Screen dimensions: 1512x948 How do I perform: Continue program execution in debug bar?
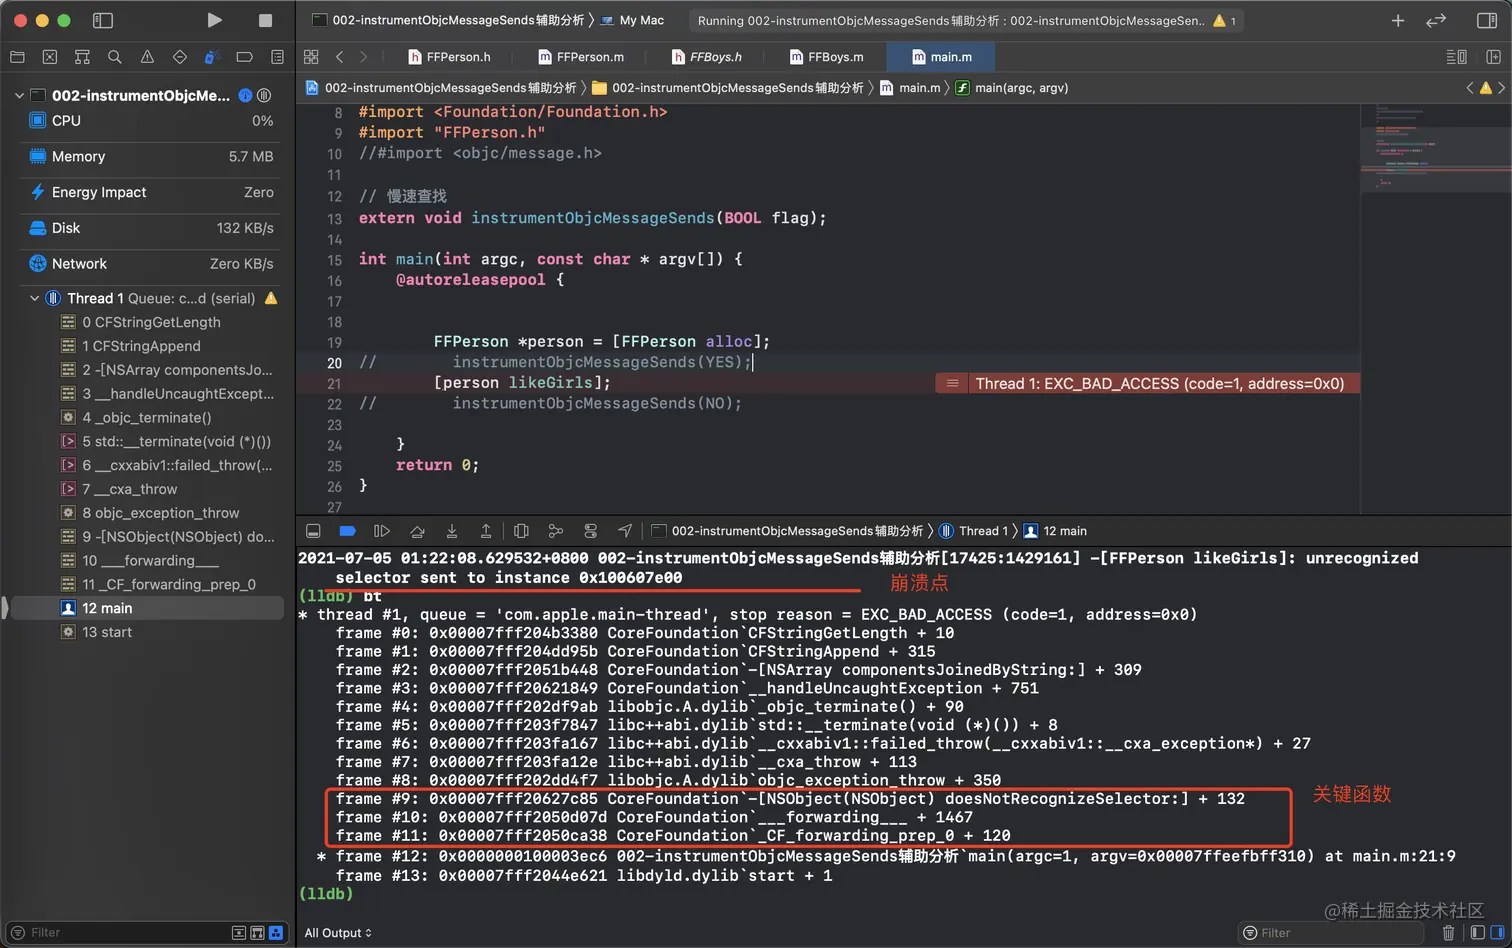tap(381, 531)
